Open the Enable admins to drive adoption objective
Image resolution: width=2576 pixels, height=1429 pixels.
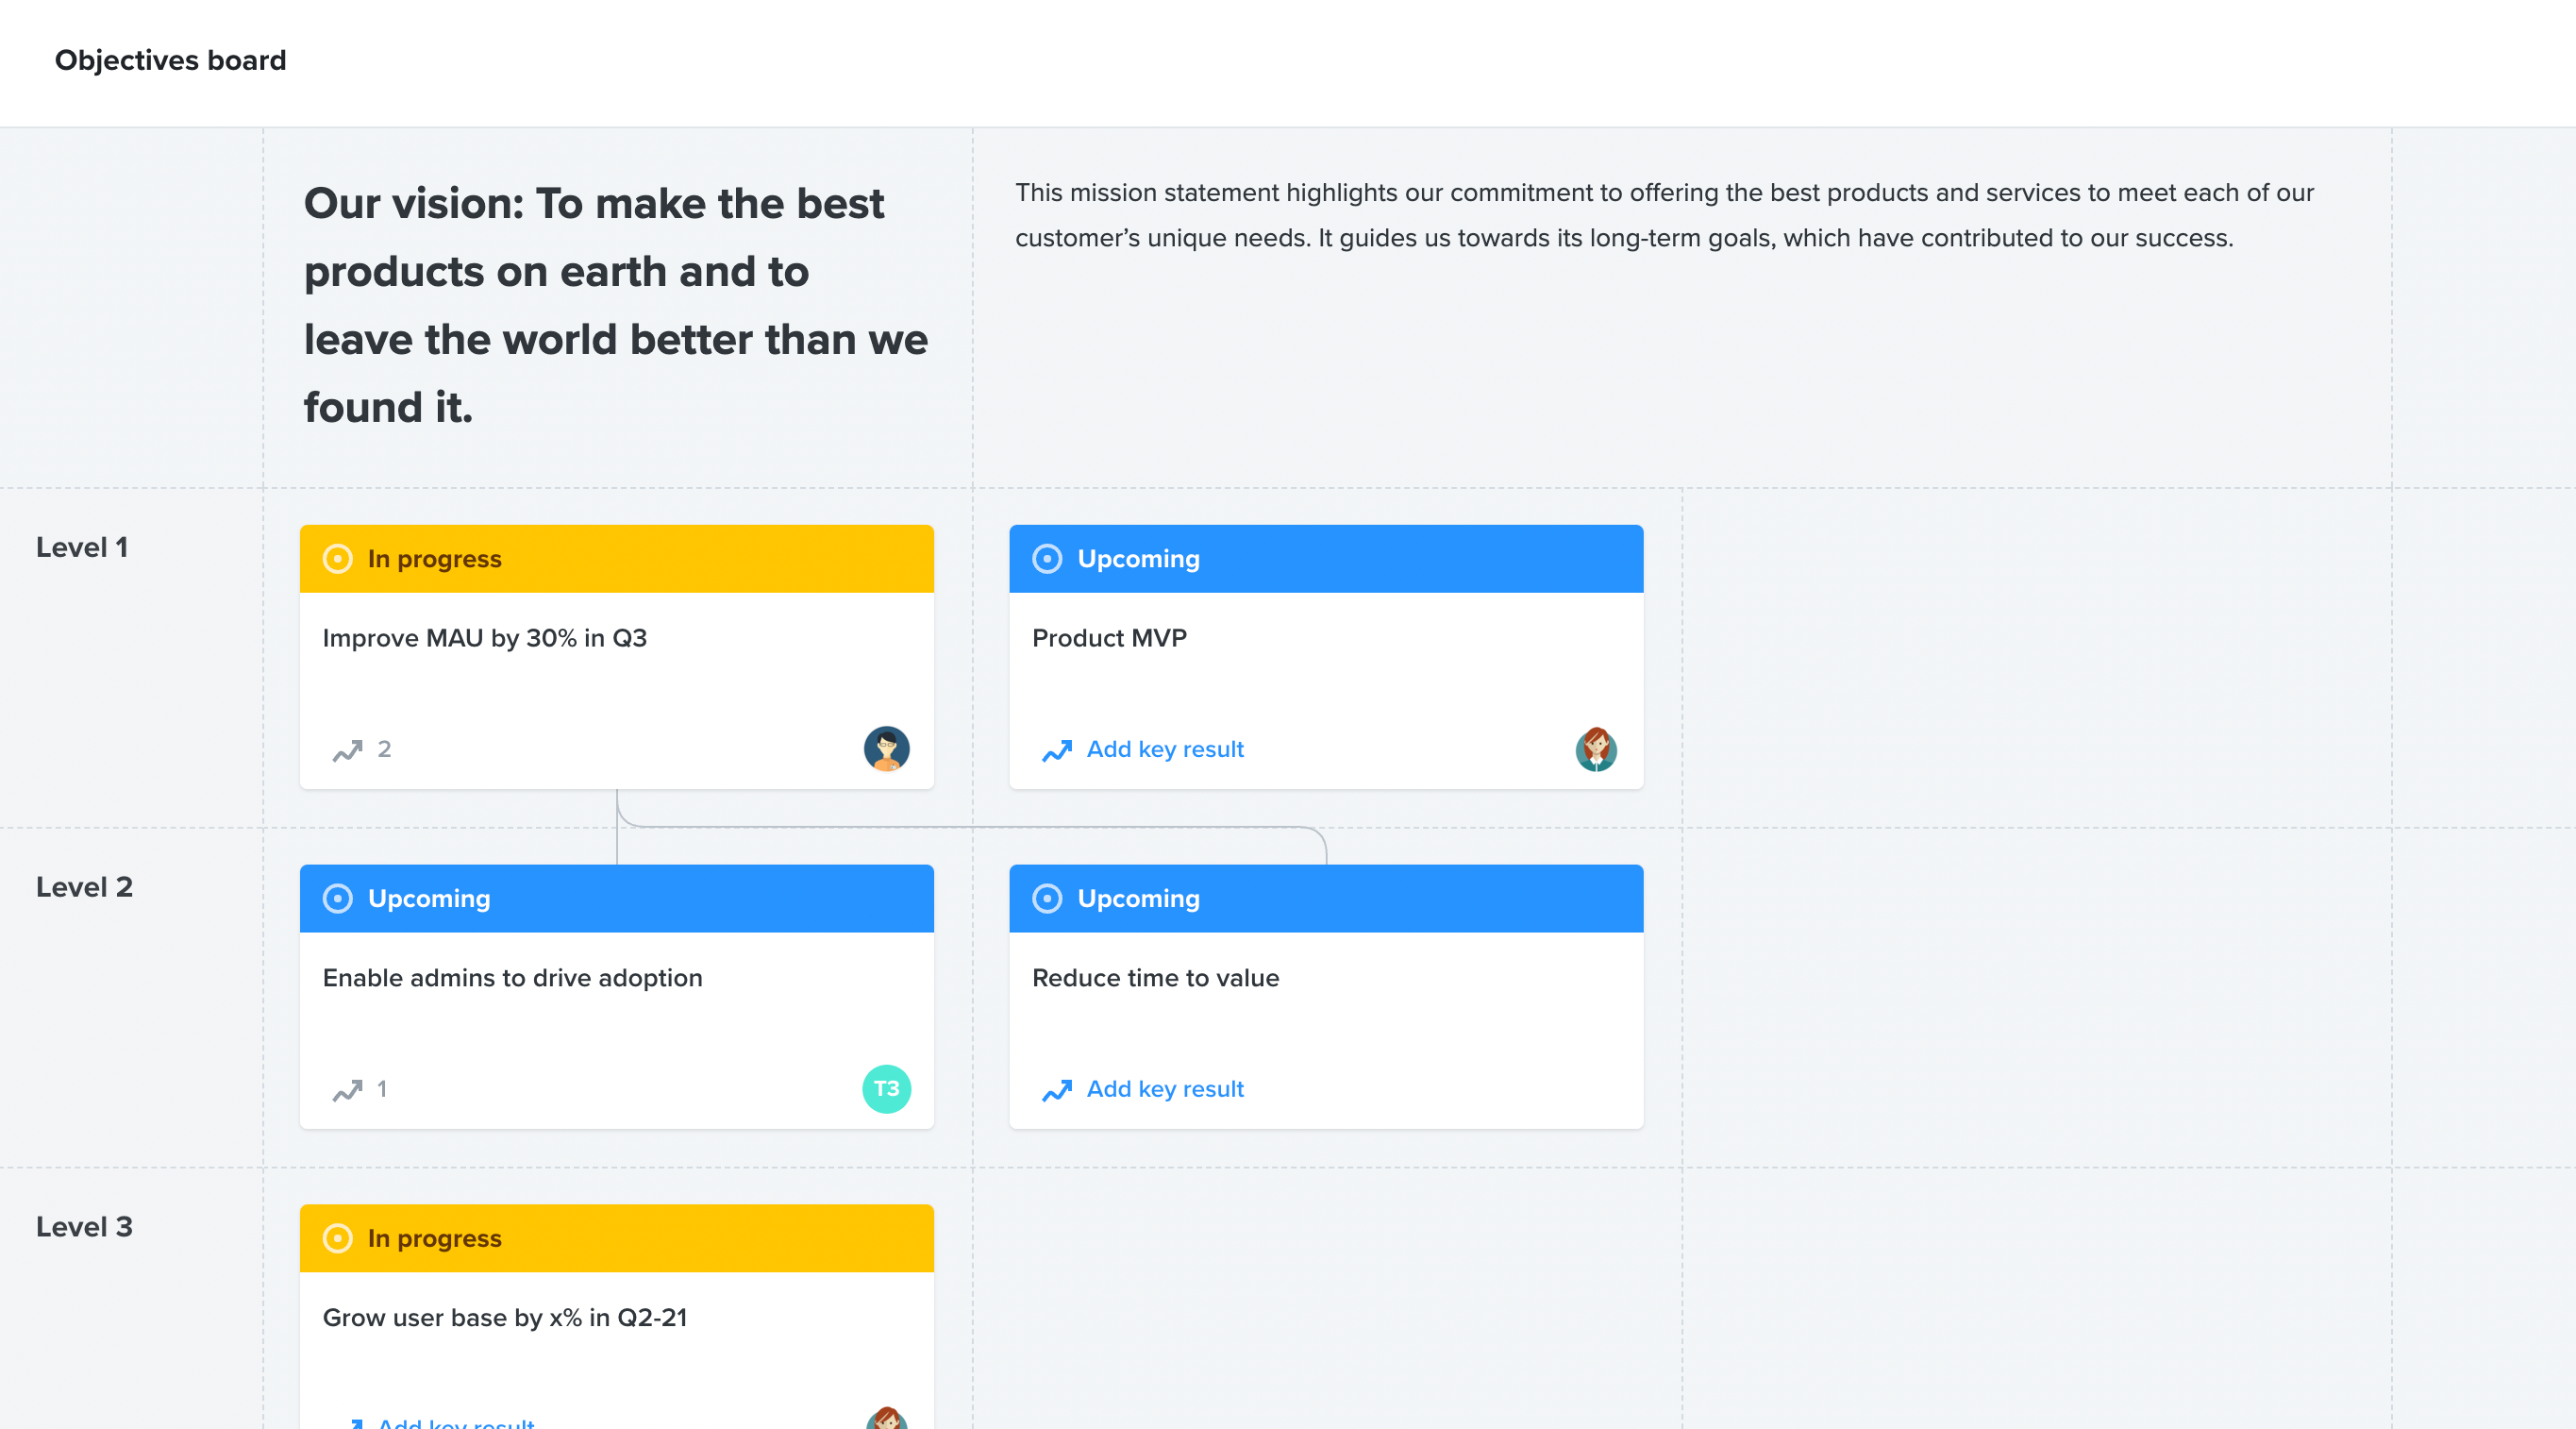(513, 978)
